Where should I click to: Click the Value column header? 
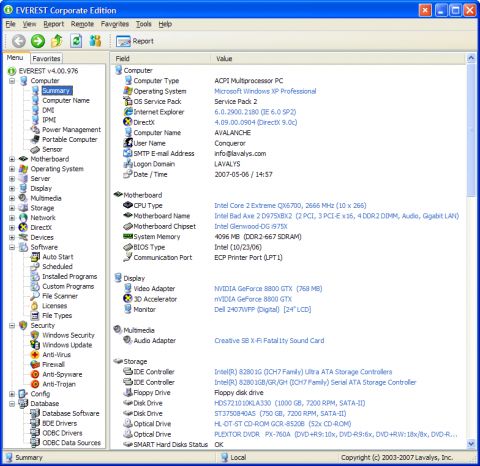(x=338, y=59)
